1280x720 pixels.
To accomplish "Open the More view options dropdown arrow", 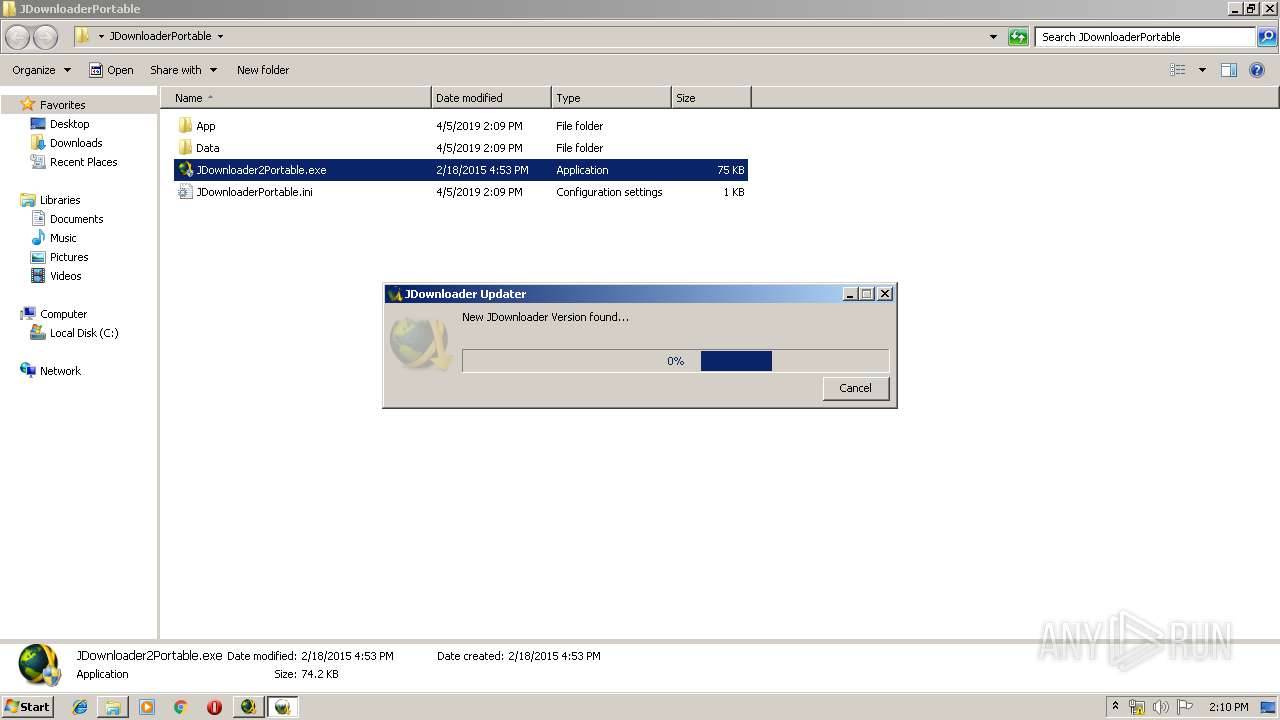I will point(1202,70).
